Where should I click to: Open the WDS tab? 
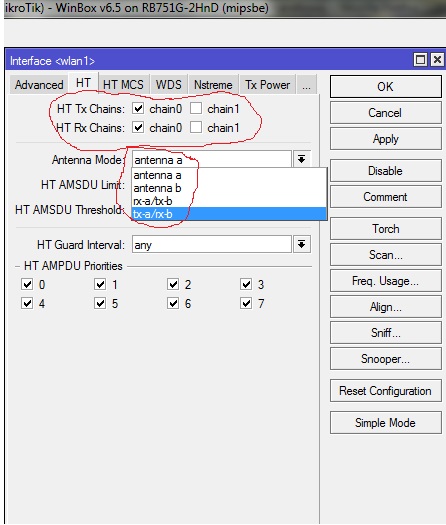tap(168, 85)
